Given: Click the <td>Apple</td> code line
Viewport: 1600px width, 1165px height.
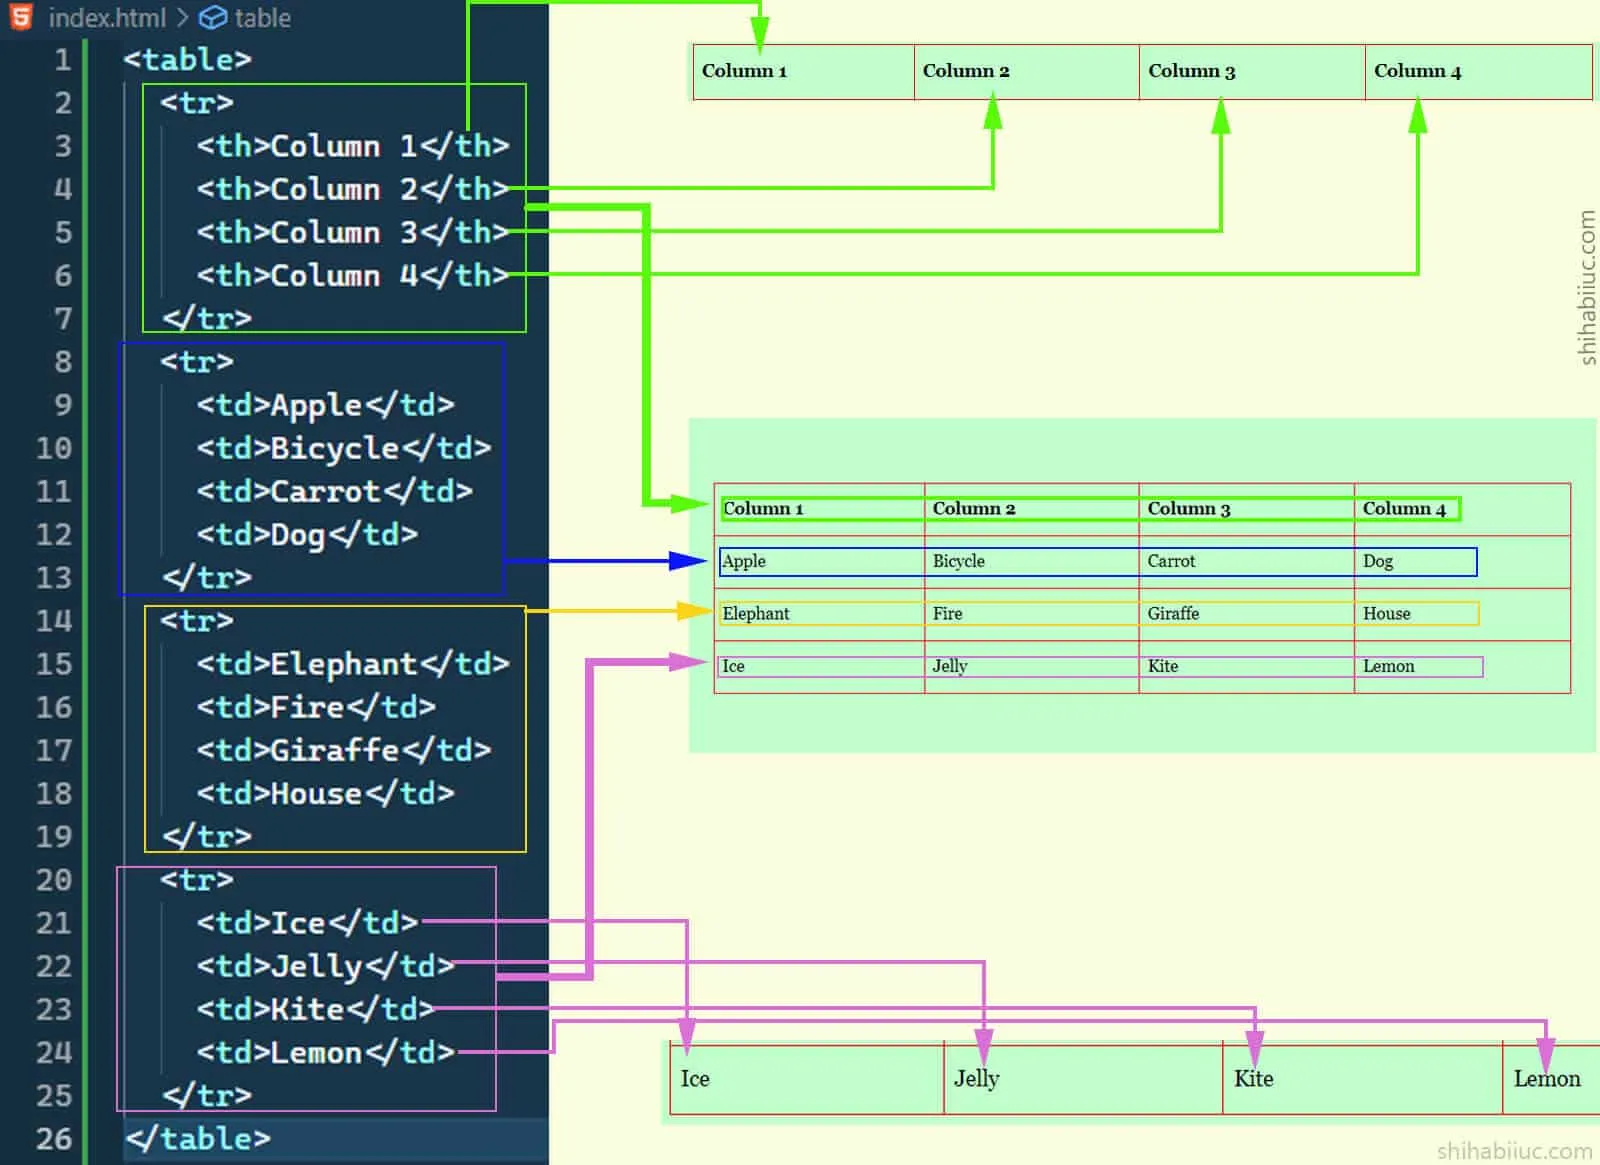Looking at the screenshot, I should [325, 405].
